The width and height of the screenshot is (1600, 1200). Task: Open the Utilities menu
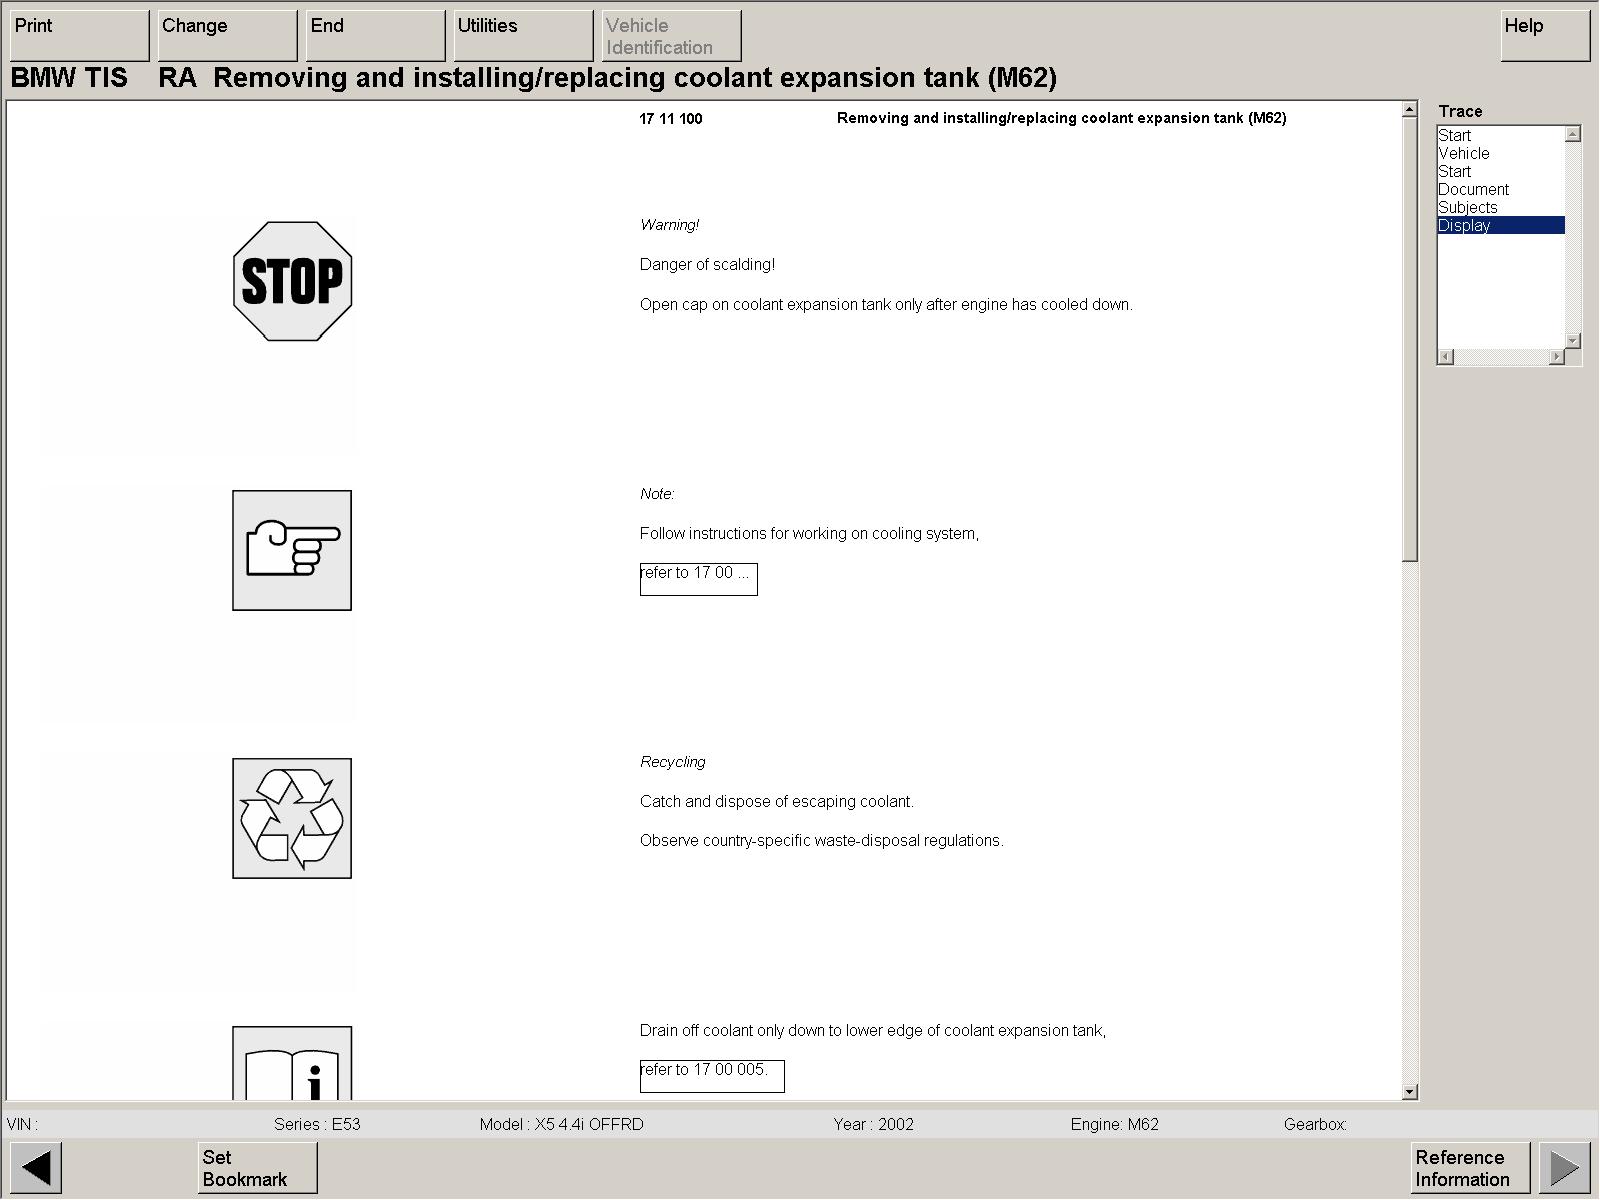tap(523, 36)
